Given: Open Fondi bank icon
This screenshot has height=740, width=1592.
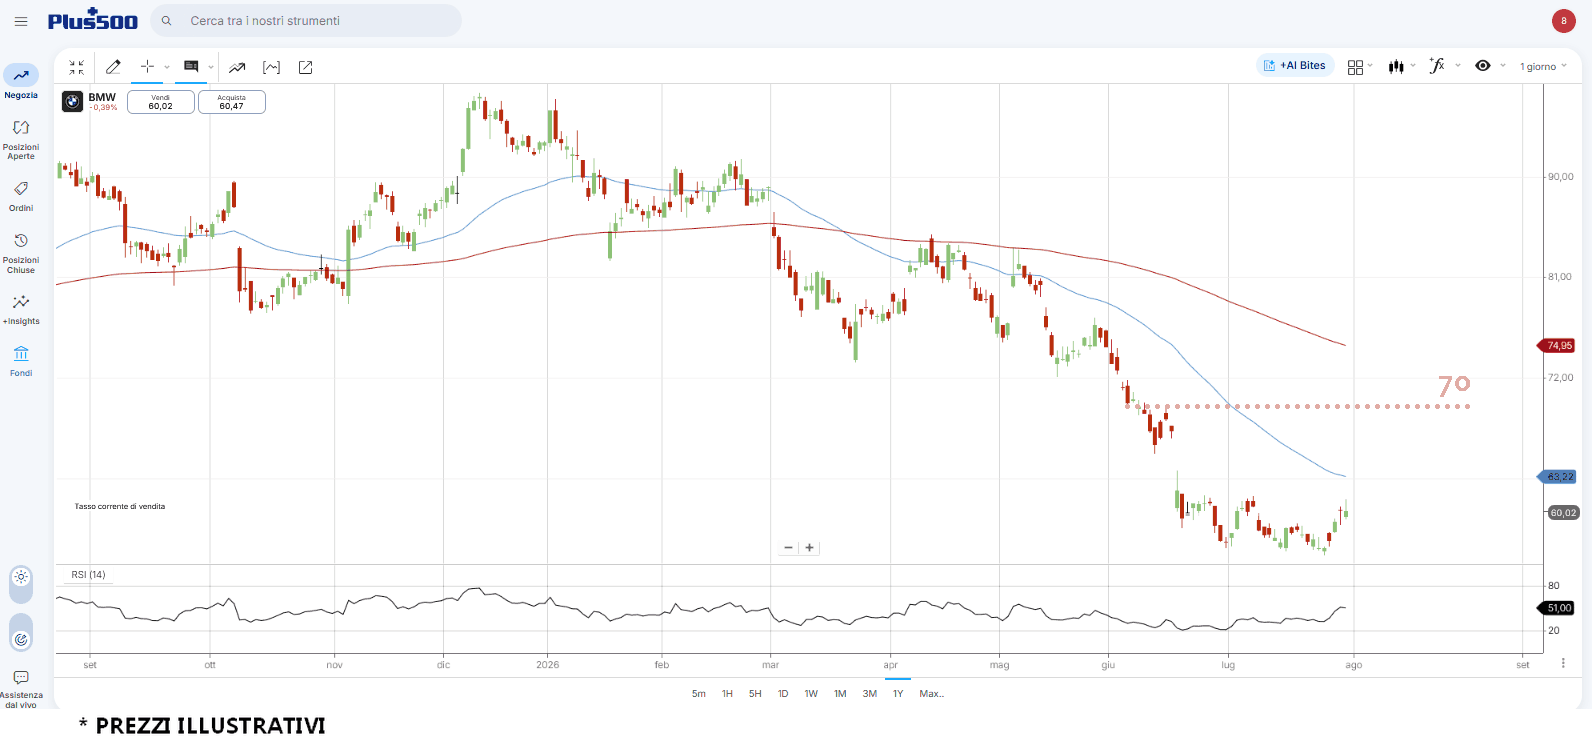Looking at the screenshot, I should [x=21, y=354].
